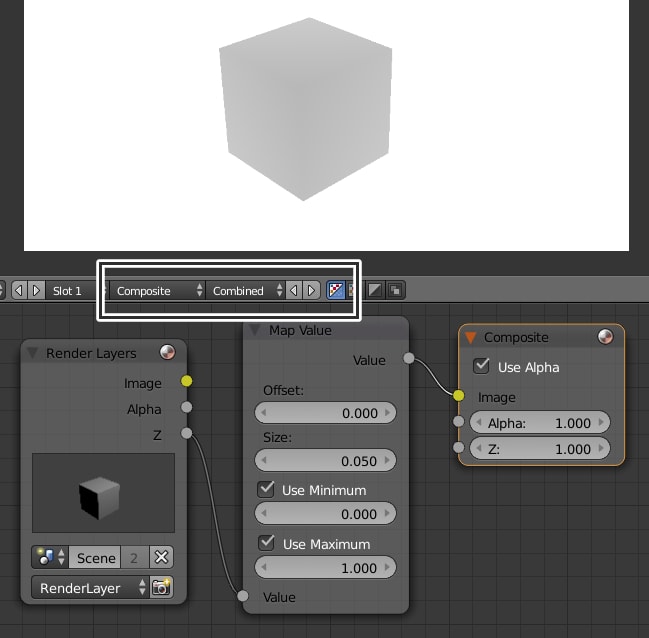The height and width of the screenshot is (638, 649).
Task: Browse scenes with the scene icon
Action: click(50, 557)
